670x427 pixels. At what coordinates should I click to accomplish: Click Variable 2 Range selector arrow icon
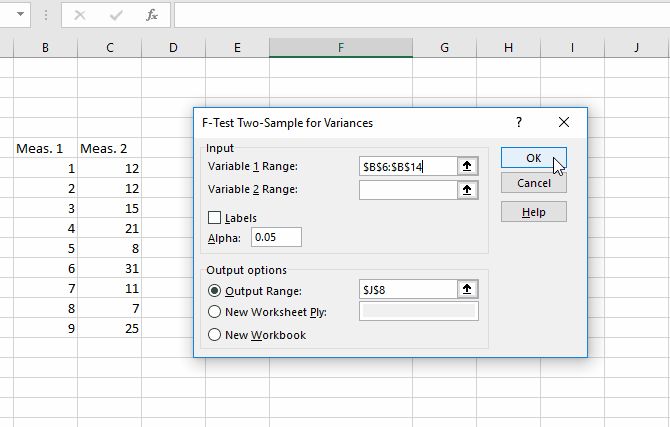click(x=467, y=190)
